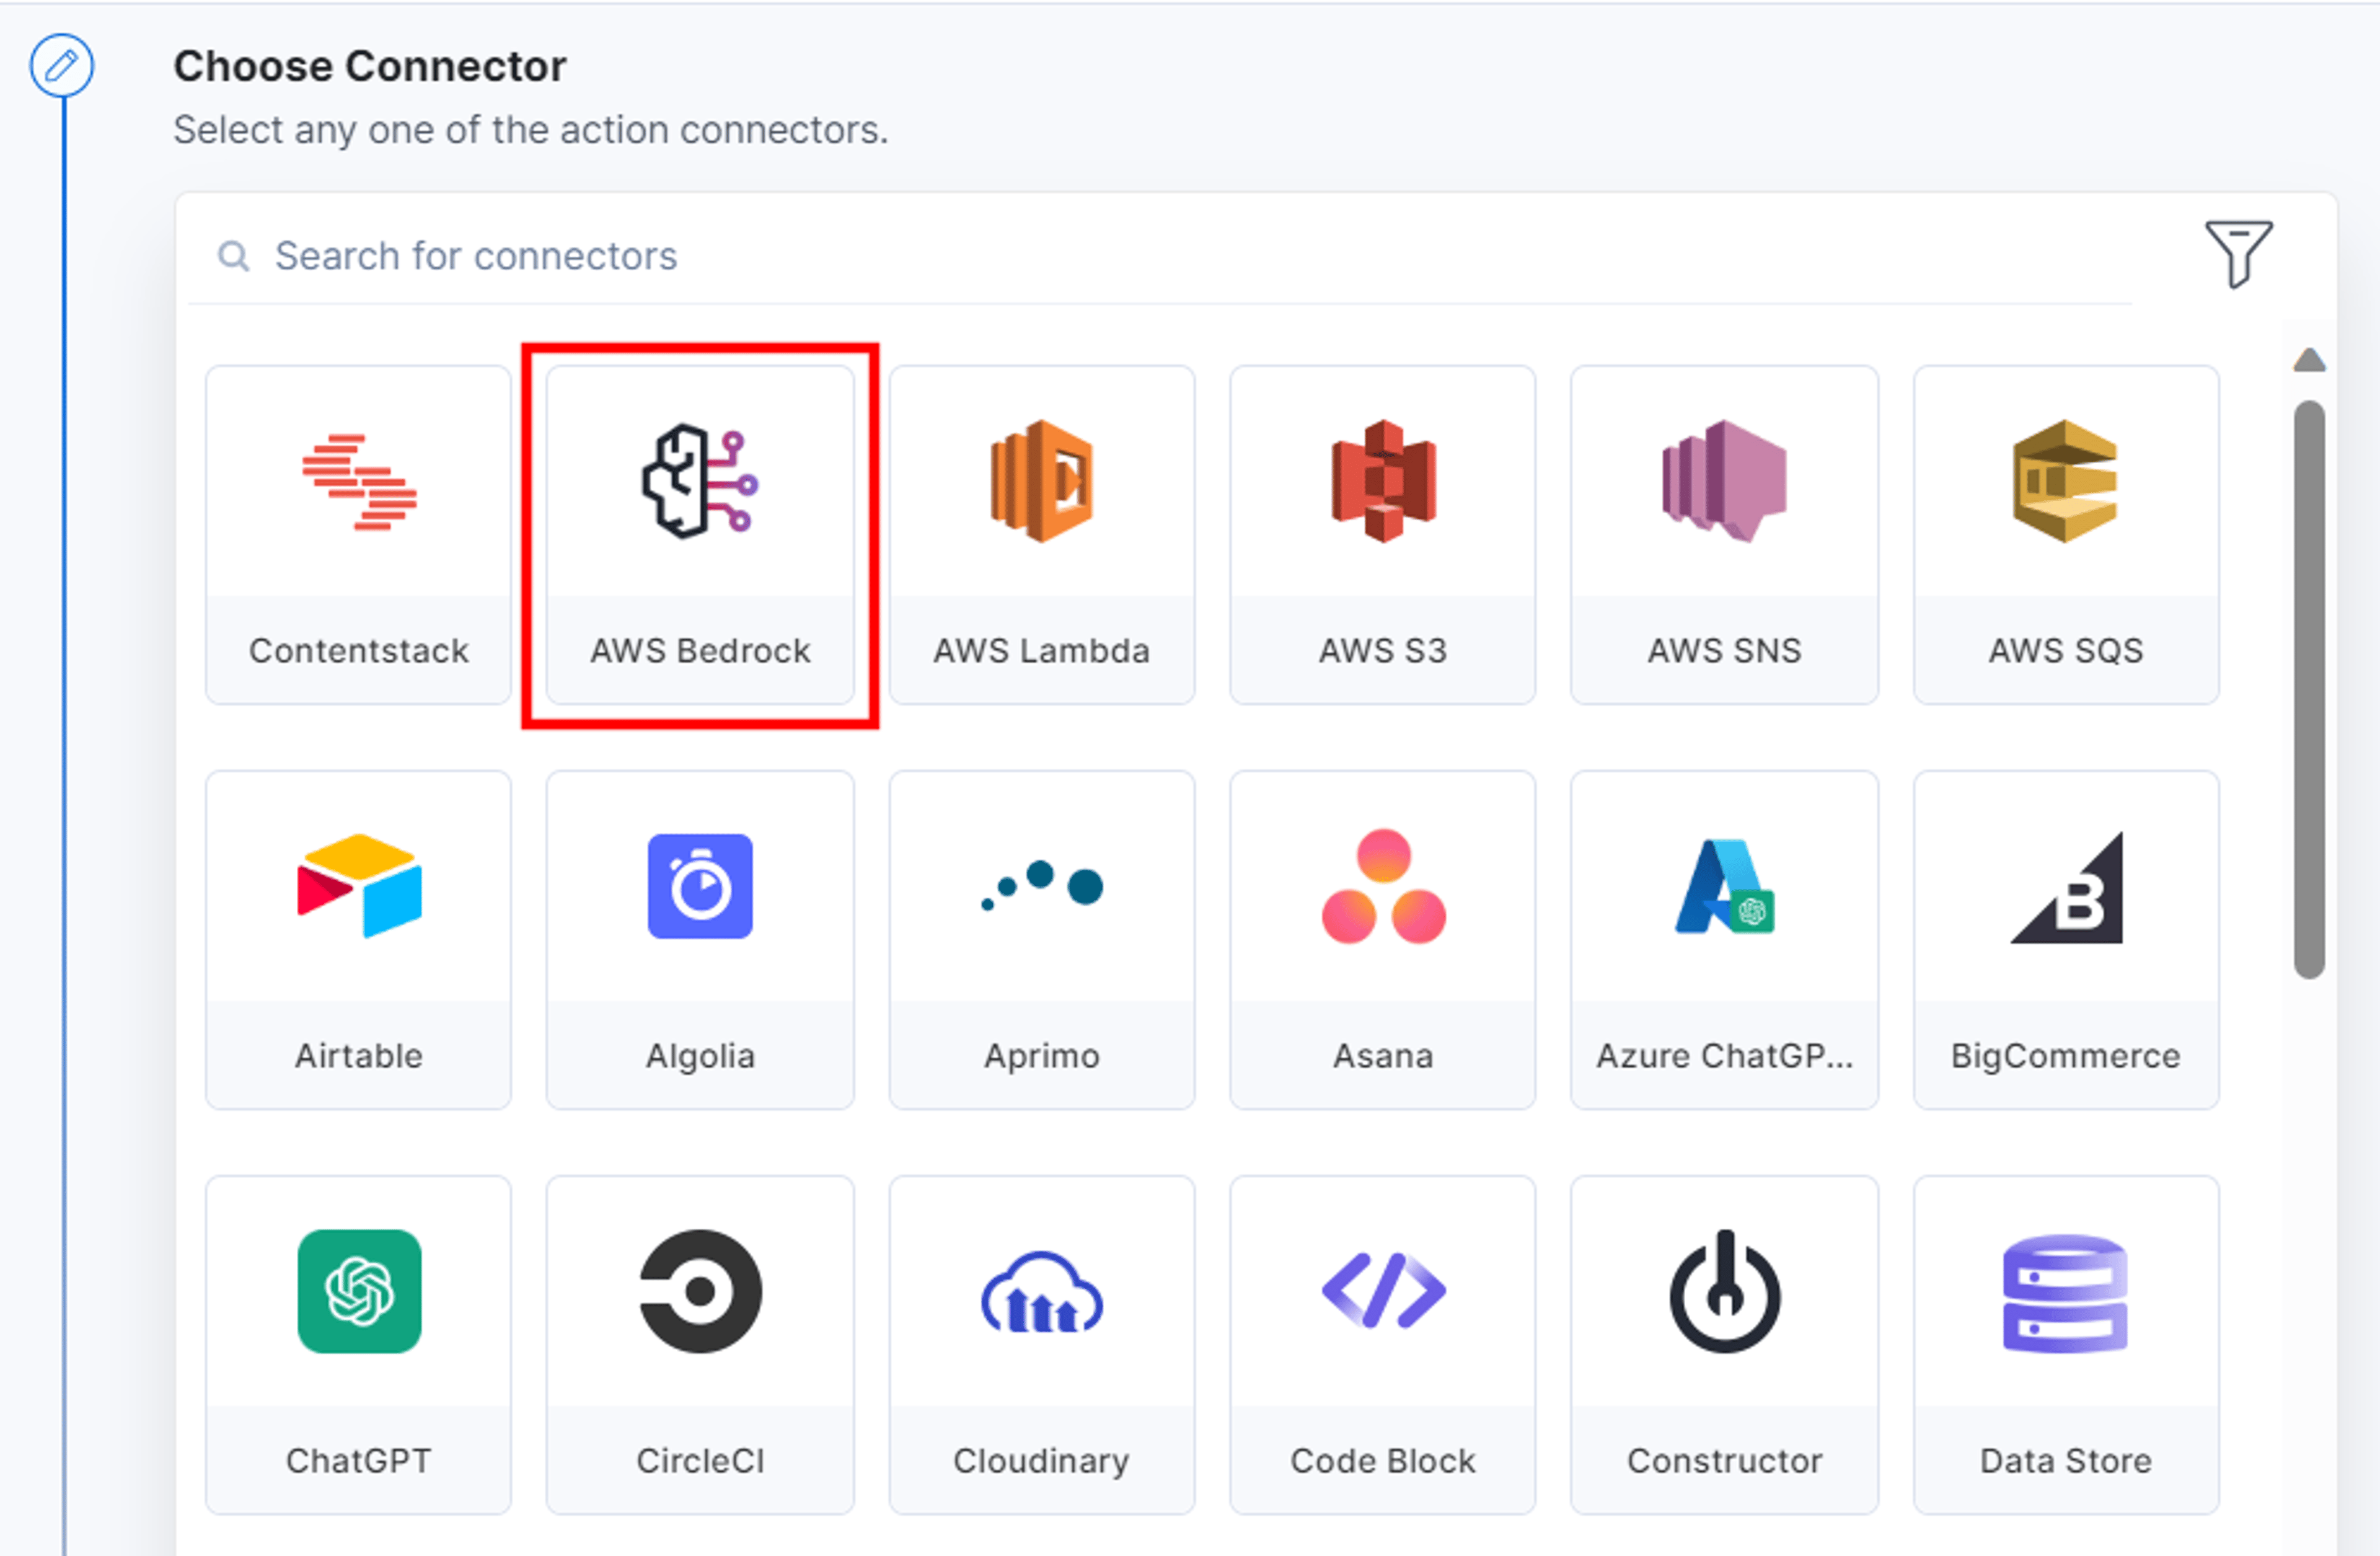The image size is (2380, 1556).
Task: Click the edit pencil step icon
Action: 62,66
